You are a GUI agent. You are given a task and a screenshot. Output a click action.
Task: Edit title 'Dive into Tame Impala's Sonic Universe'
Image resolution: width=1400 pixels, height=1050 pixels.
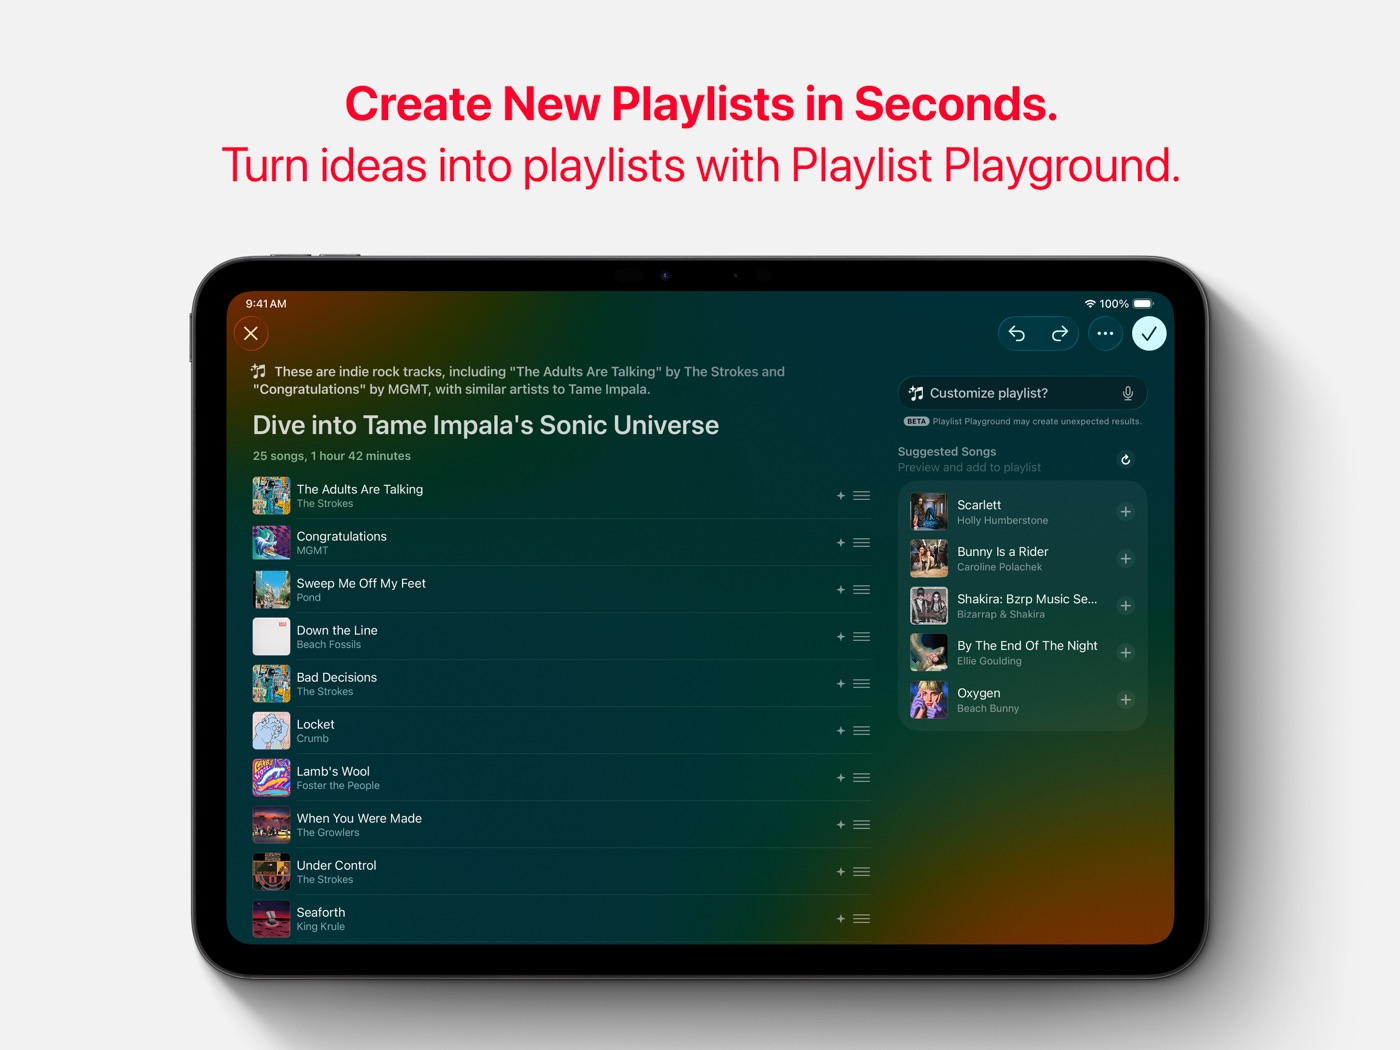click(x=486, y=425)
